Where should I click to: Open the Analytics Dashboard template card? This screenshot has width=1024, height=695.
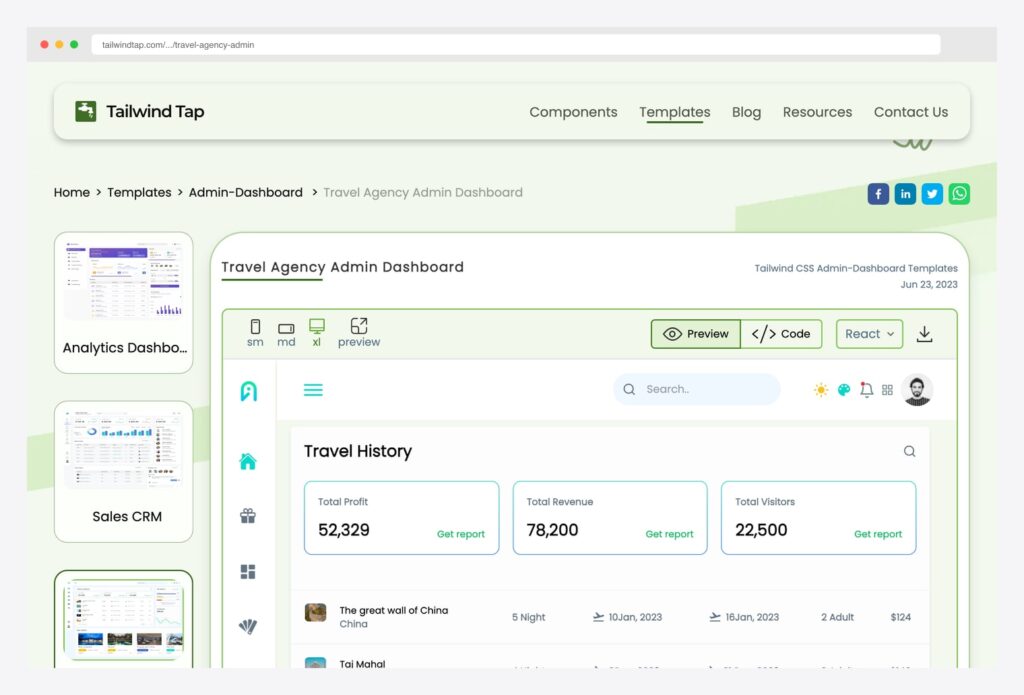click(124, 302)
